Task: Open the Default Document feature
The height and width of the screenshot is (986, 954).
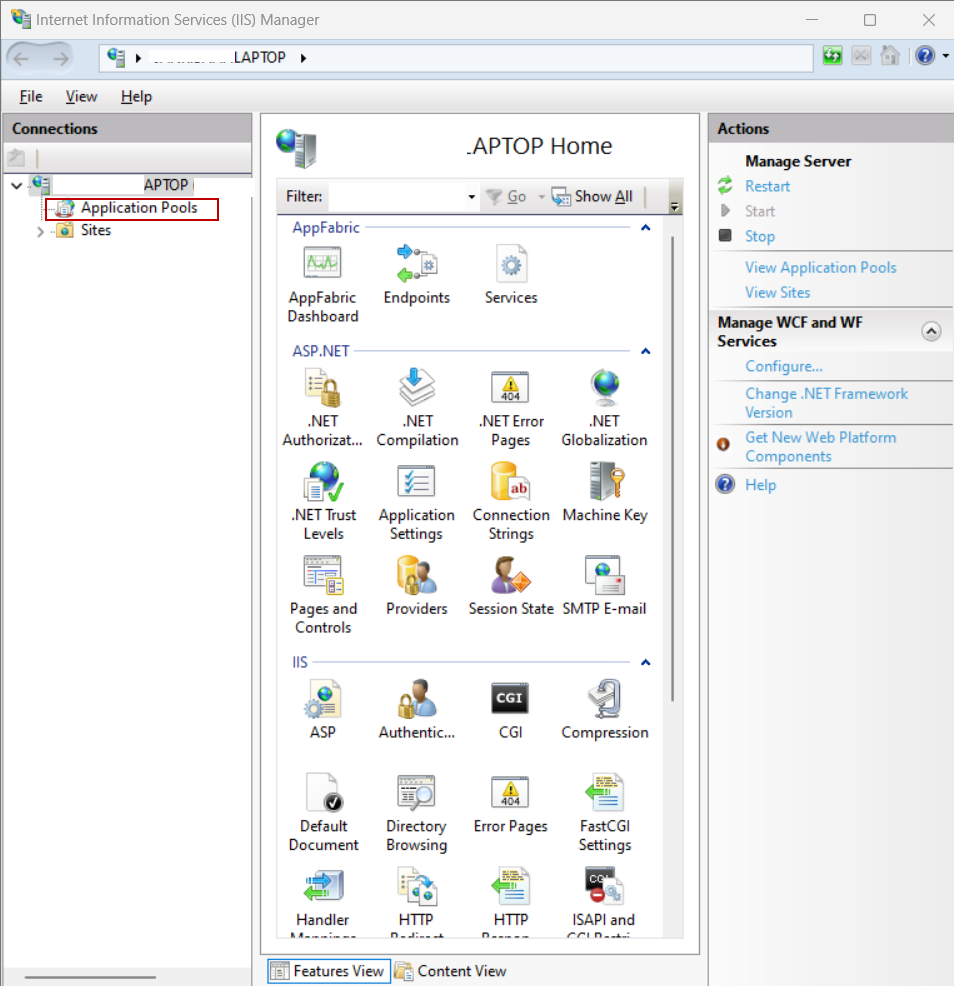Action: [323, 813]
